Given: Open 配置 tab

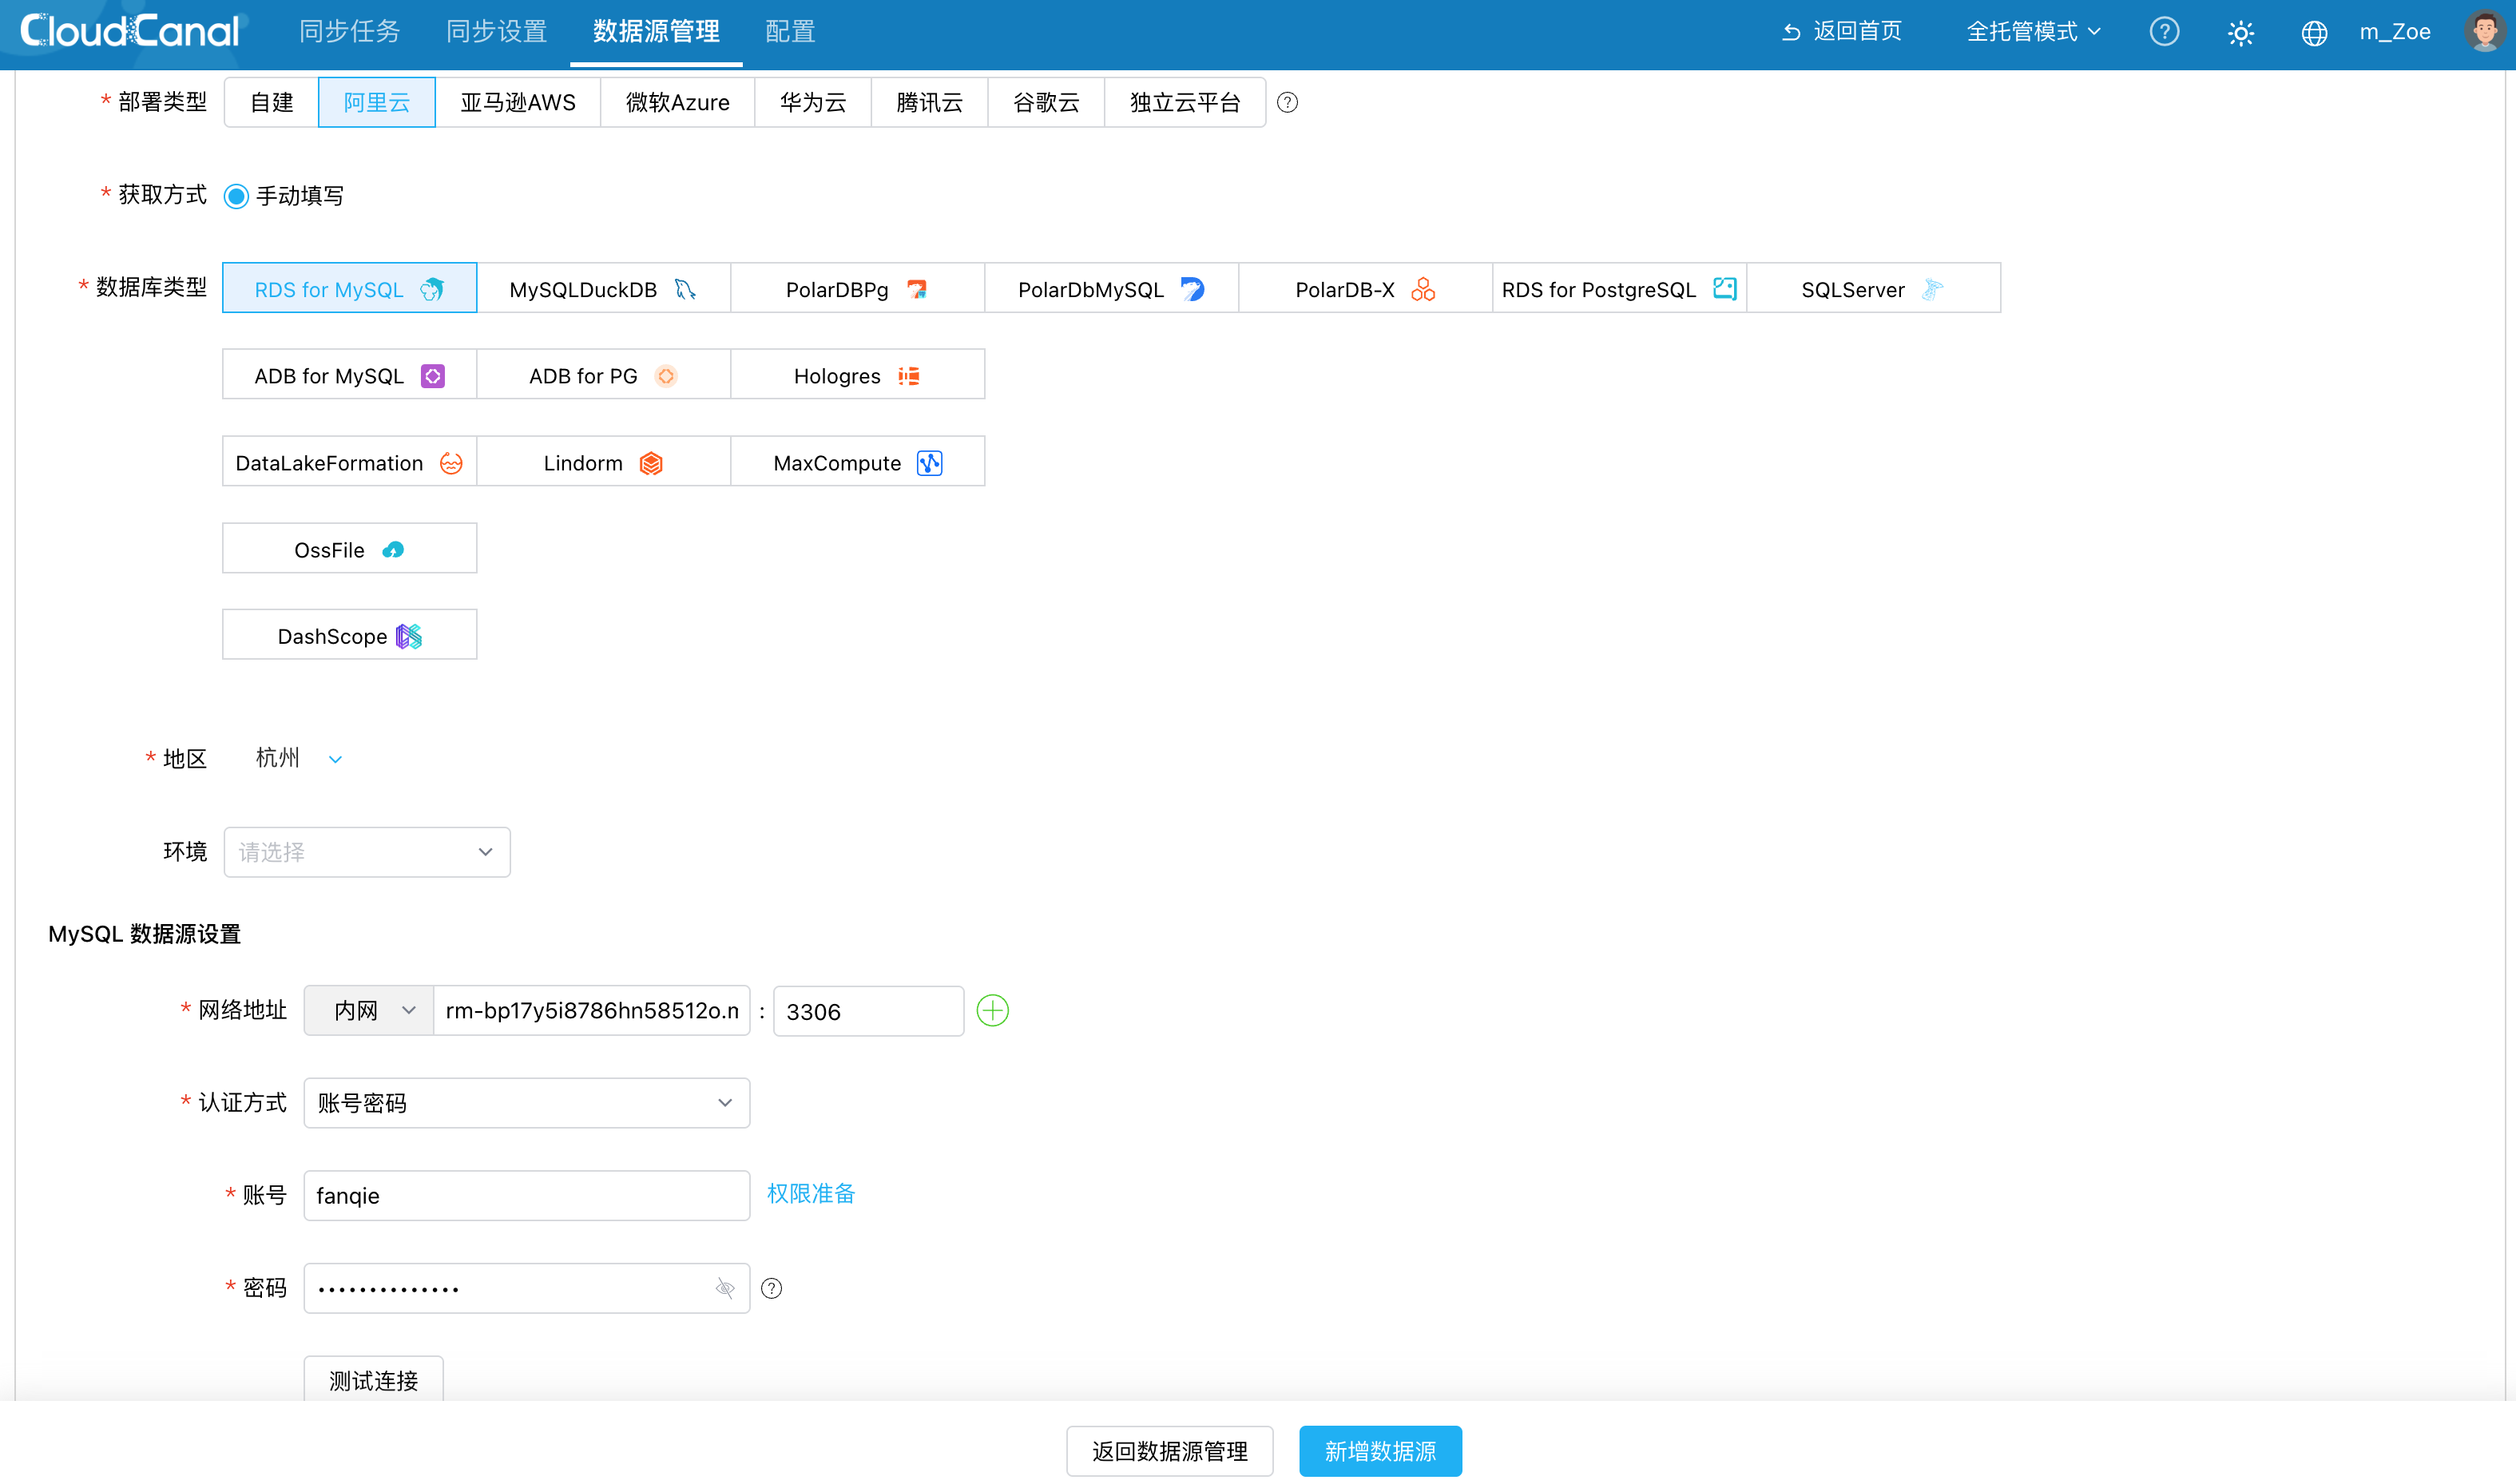Looking at the screenshot, I should (x=790, y=32).
